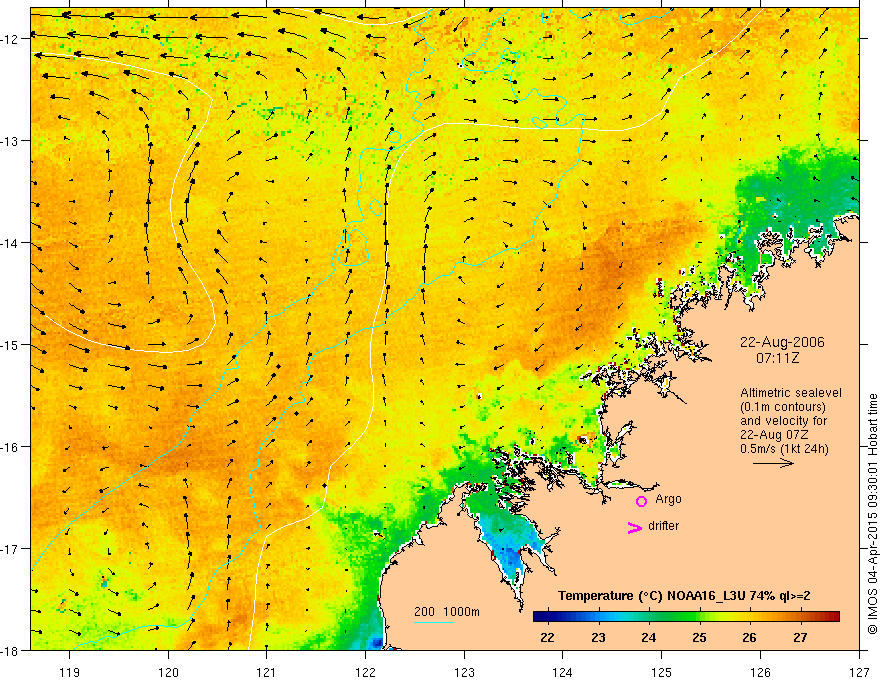This screenshot has height=680, width=880.
Task: Click the 'and velocity for' legend line
Action: pos(783,421)
